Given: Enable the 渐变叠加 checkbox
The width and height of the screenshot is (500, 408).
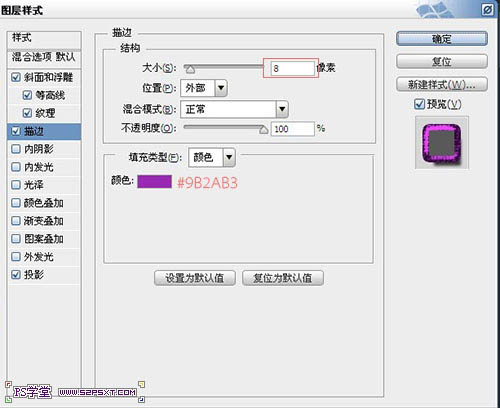Looking at the screenshot, I should pyautogui.click(x=16, y=221).
